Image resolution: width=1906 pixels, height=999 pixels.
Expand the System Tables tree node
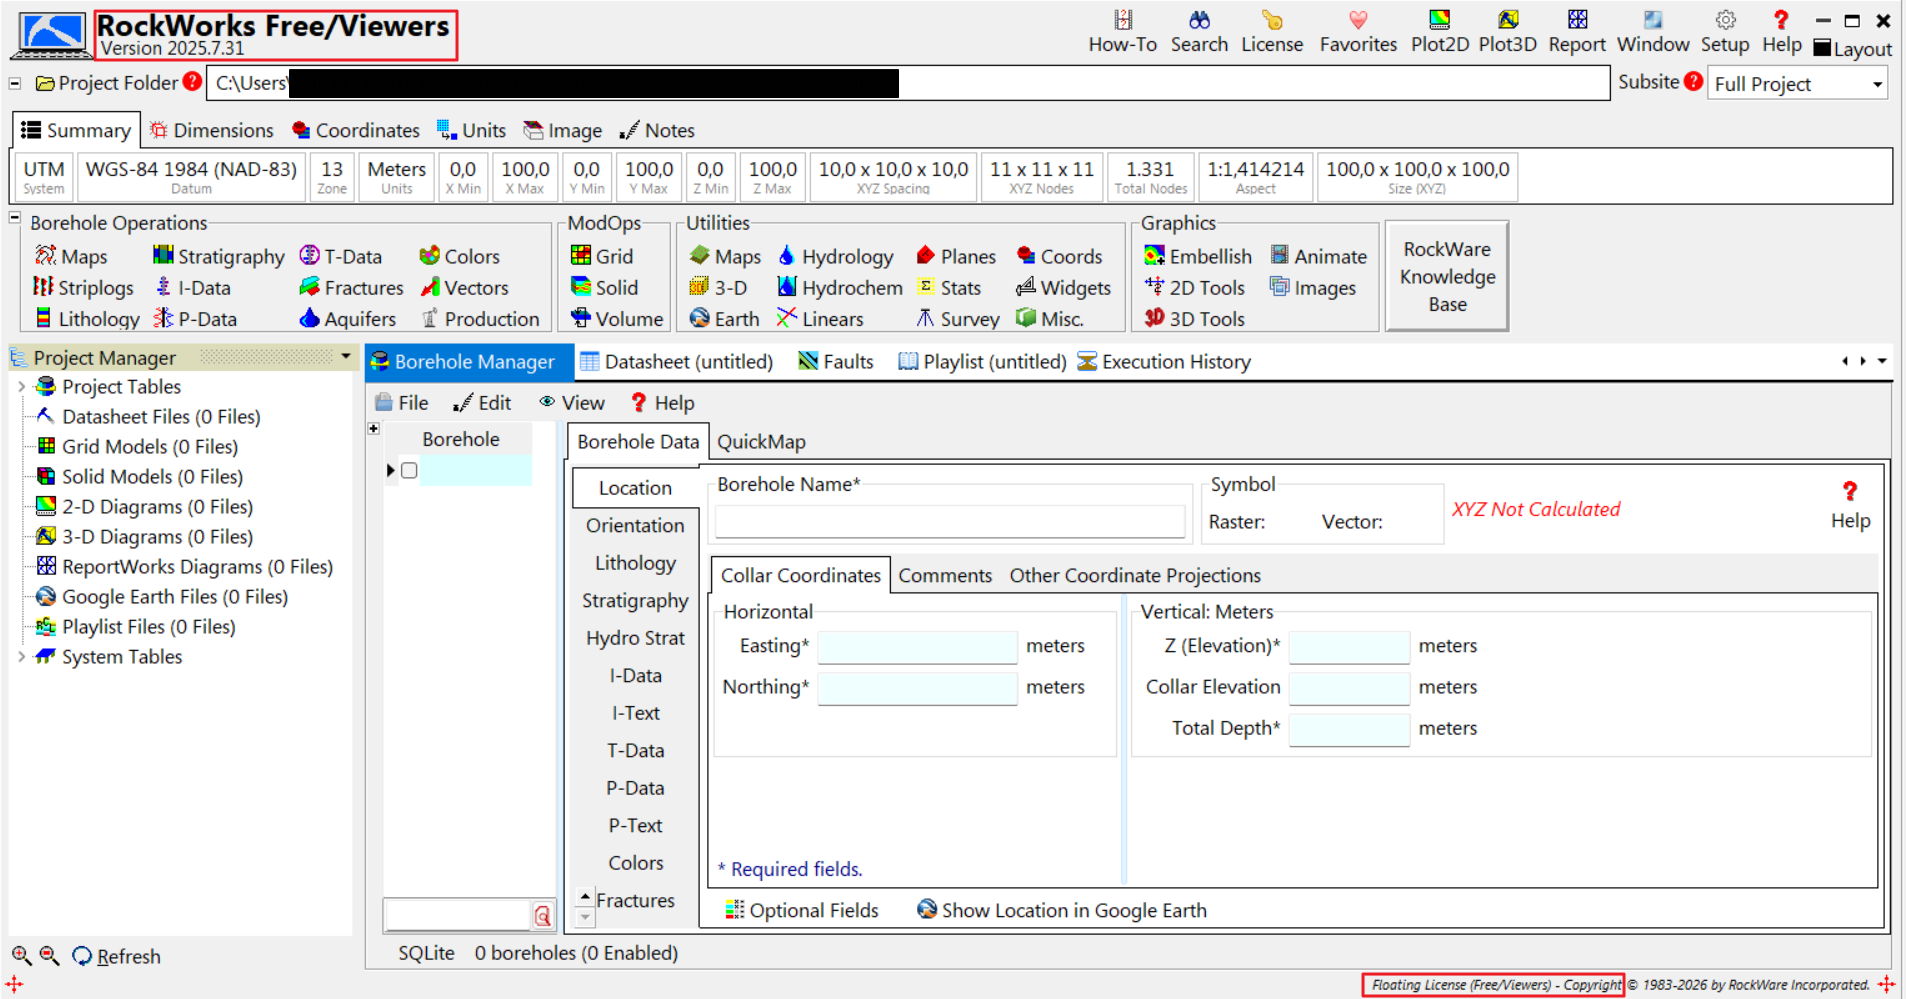(21, 657)
